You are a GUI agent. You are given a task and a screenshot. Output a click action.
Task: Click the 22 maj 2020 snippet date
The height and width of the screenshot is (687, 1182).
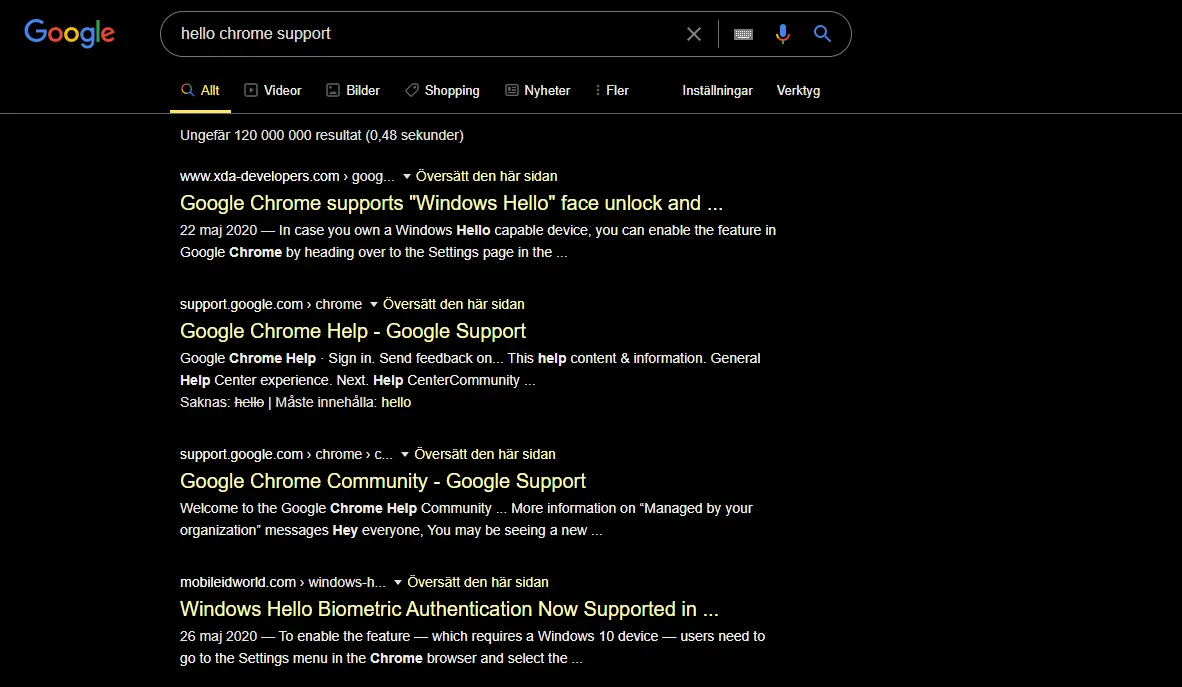click(x=219, y=230)
